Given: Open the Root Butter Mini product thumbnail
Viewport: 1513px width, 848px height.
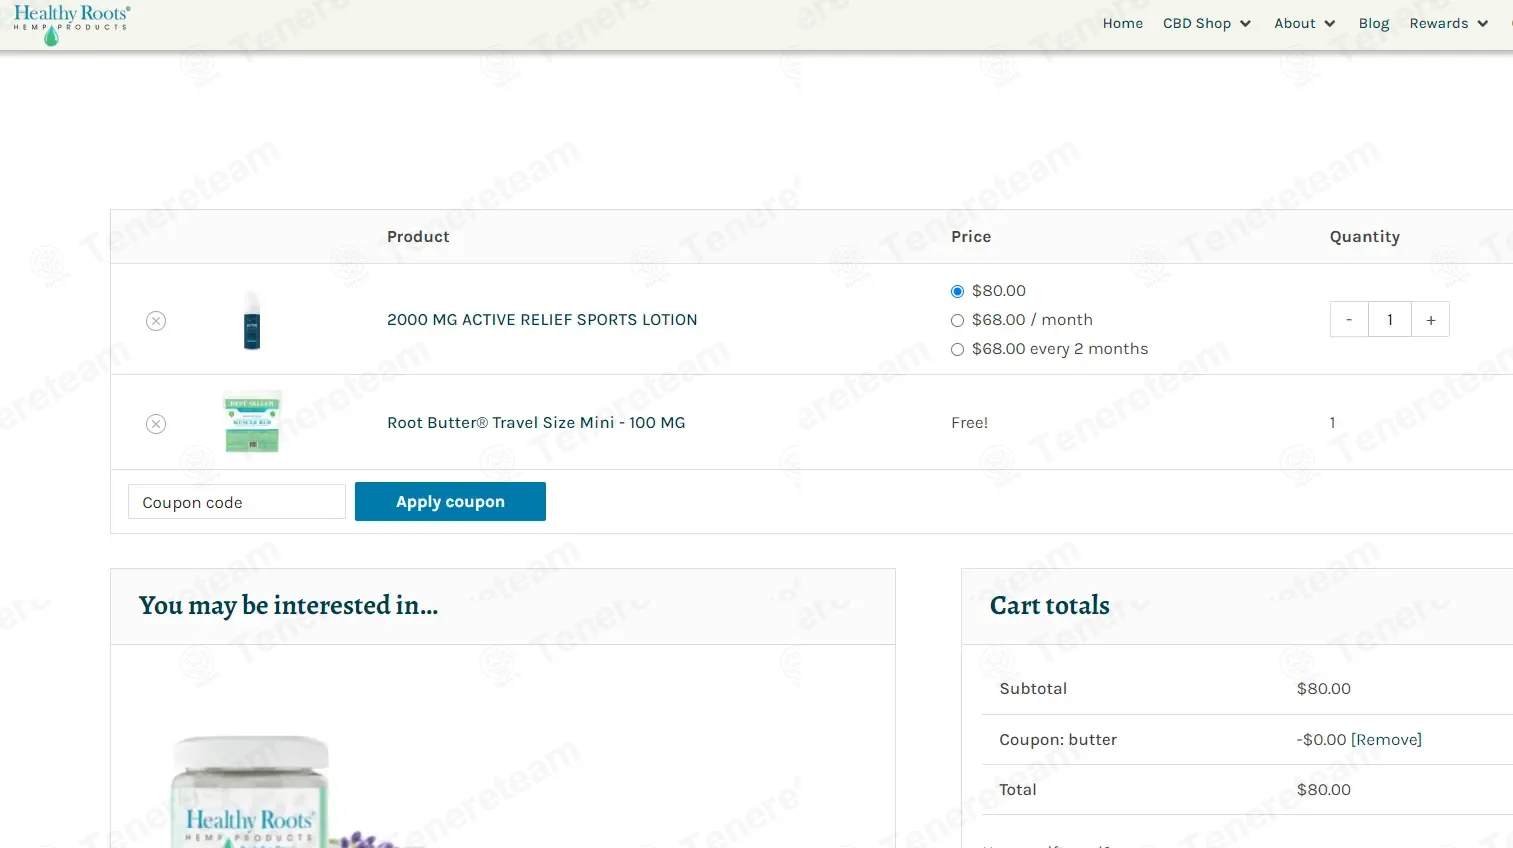Looking at the screenshot, I should pyautogui.click(x=252, y=422).
